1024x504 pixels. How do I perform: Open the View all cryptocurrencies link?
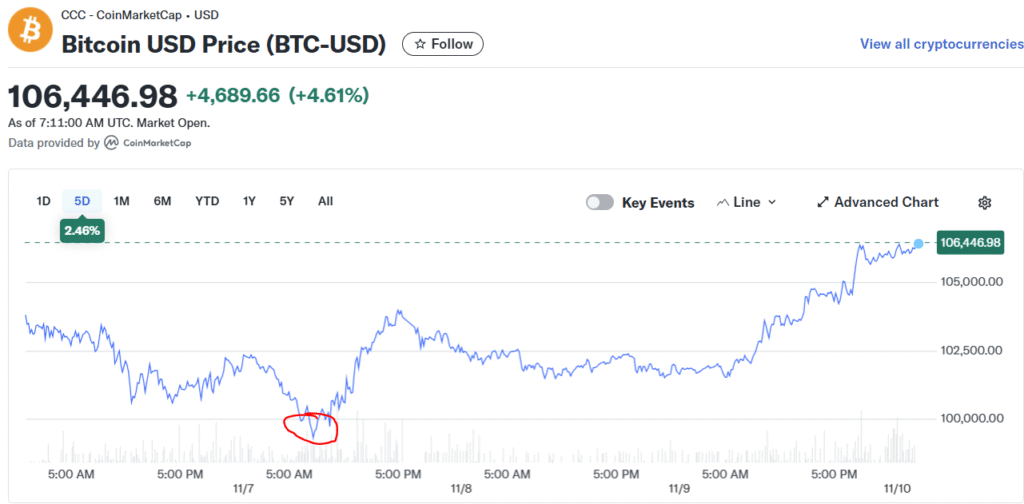tap(941, 44)
